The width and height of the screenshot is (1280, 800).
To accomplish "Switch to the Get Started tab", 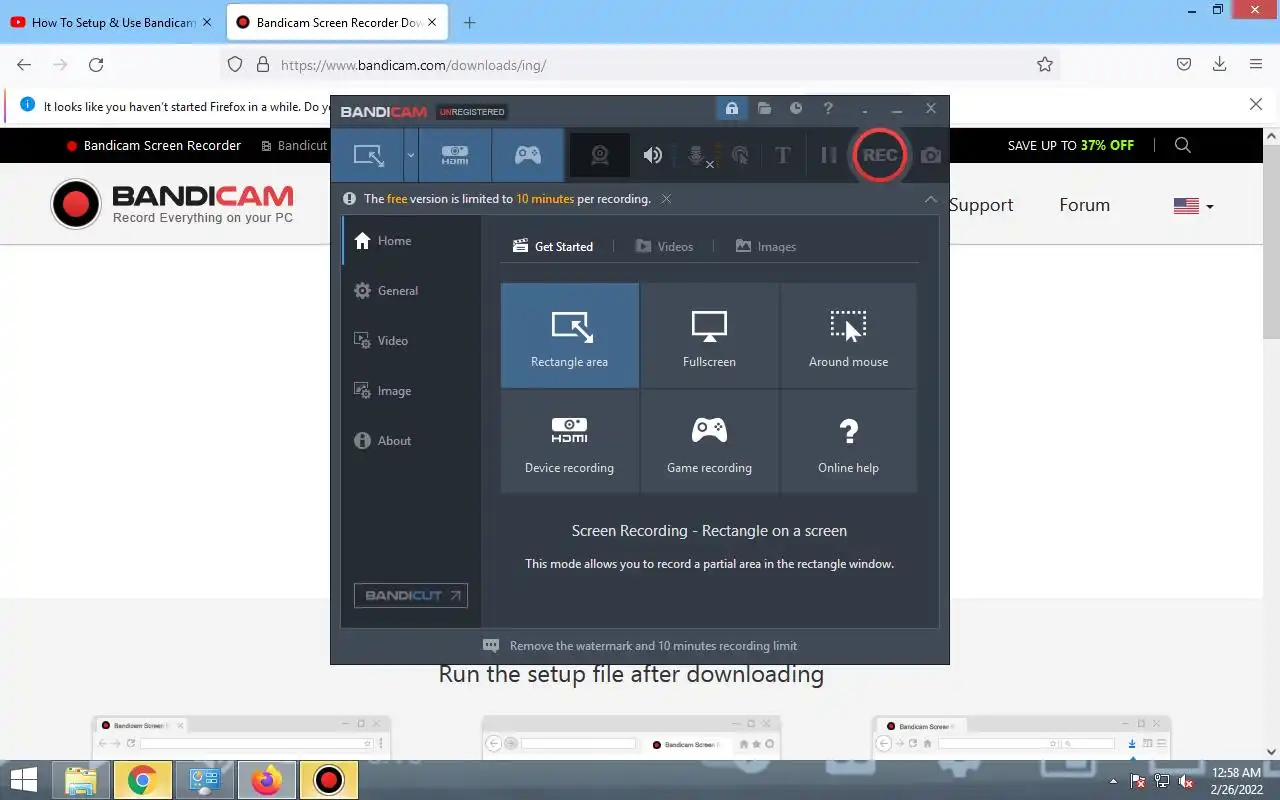I will click(553, 246).
